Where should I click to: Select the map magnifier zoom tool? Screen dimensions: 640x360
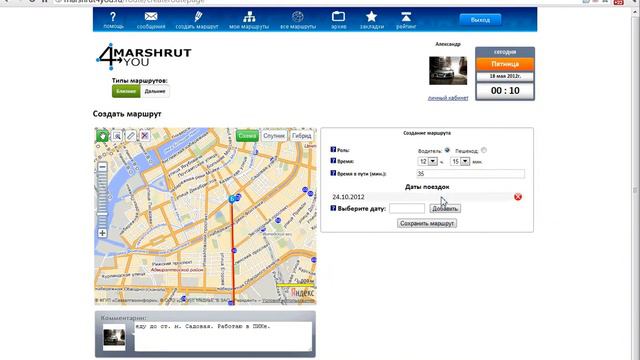pos(117,136)
